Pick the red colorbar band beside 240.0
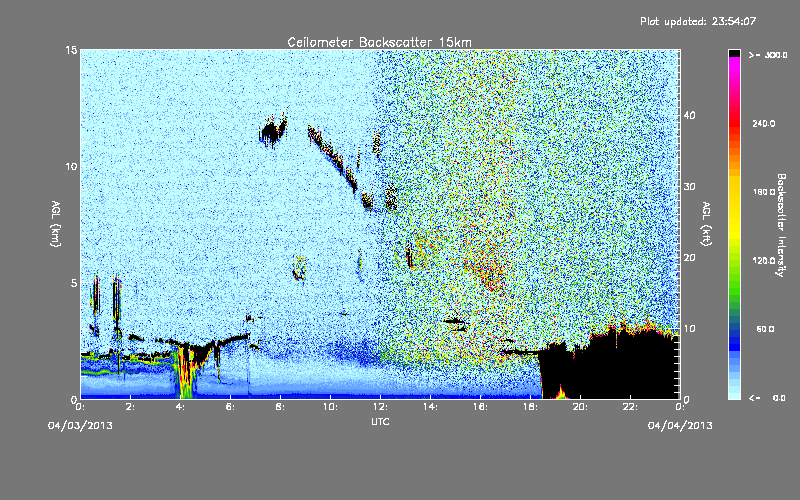 734,123
